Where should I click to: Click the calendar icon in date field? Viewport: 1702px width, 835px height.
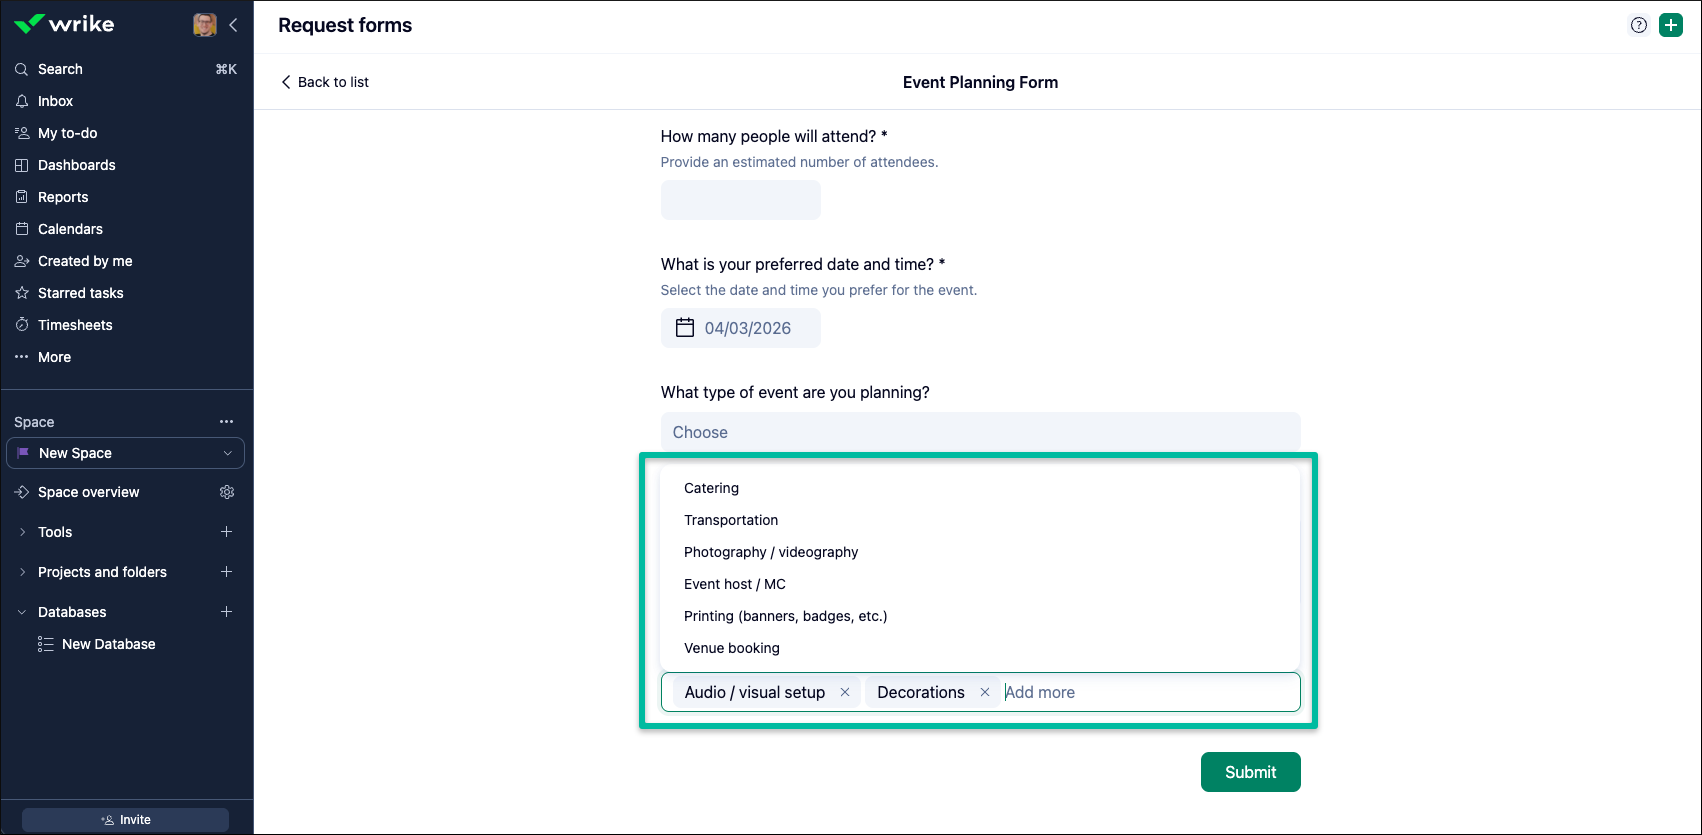pyautogui.click(x=685, y=328)
